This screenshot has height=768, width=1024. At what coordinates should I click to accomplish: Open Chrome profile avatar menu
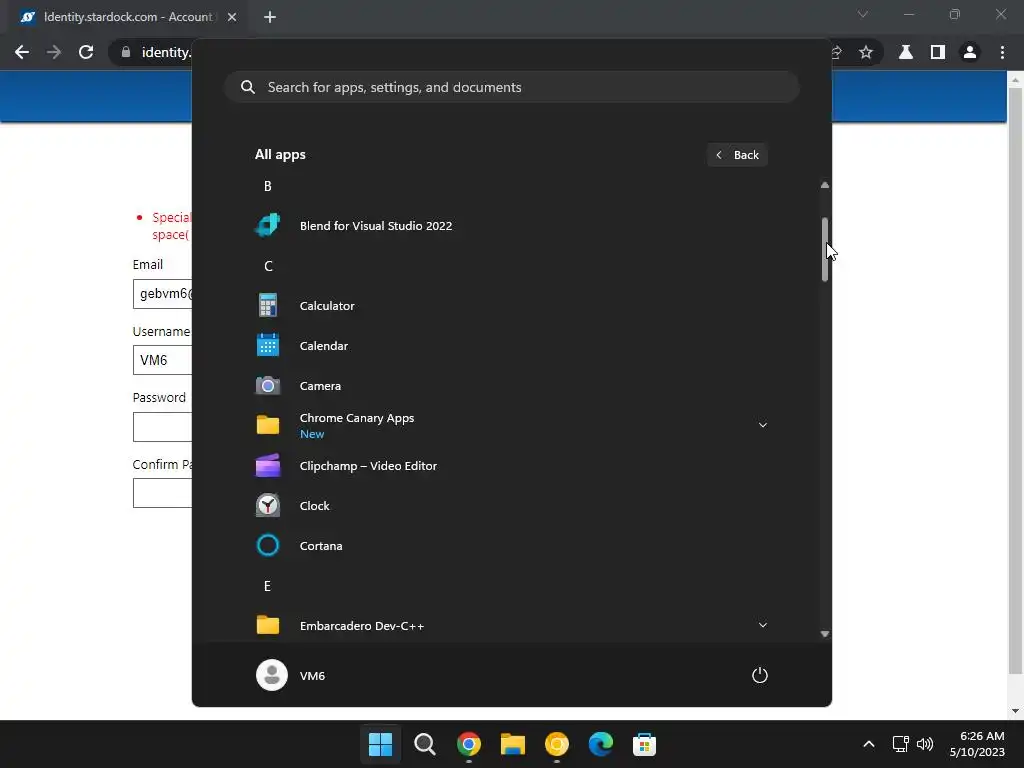coord(970,52)
